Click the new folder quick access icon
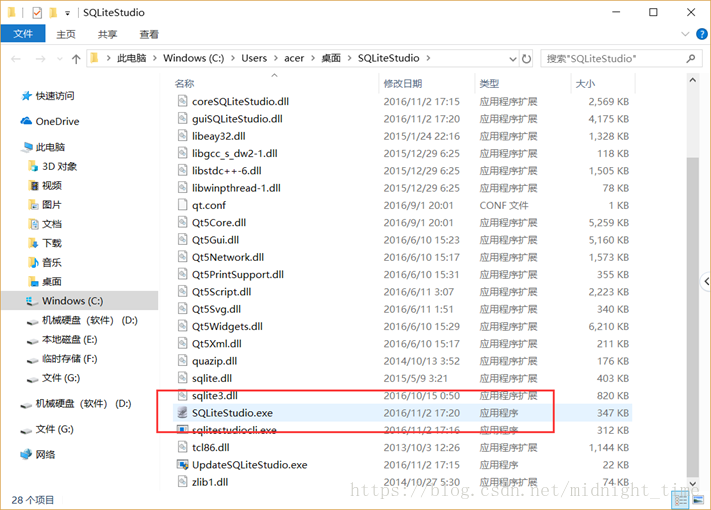Viewport: 711px width, 510px height. pos(53,13)
